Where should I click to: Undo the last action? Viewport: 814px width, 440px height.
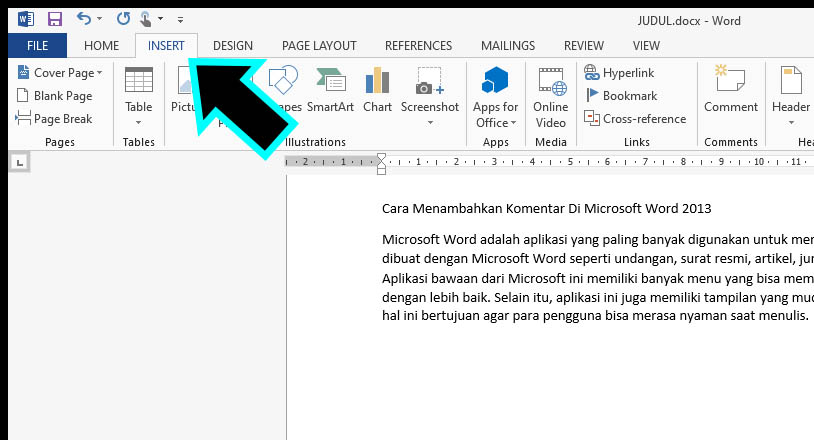[84, 19]
